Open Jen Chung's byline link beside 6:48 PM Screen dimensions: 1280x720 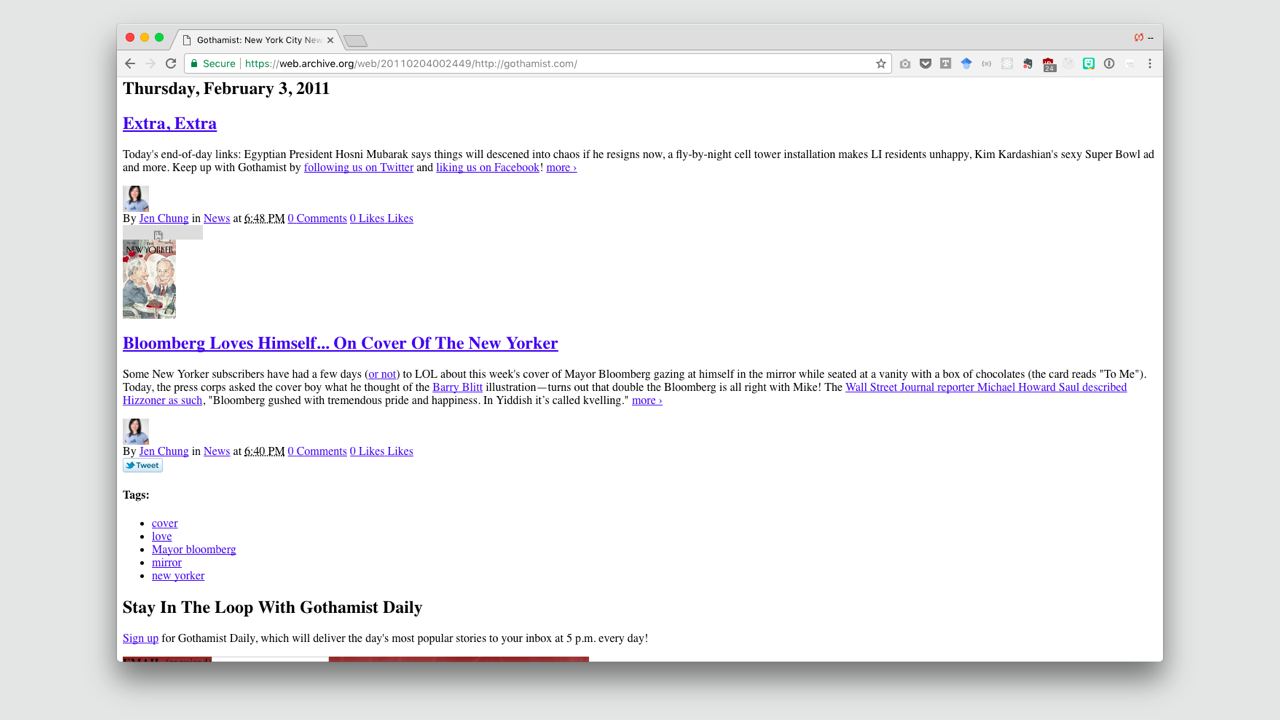(164, 218)
